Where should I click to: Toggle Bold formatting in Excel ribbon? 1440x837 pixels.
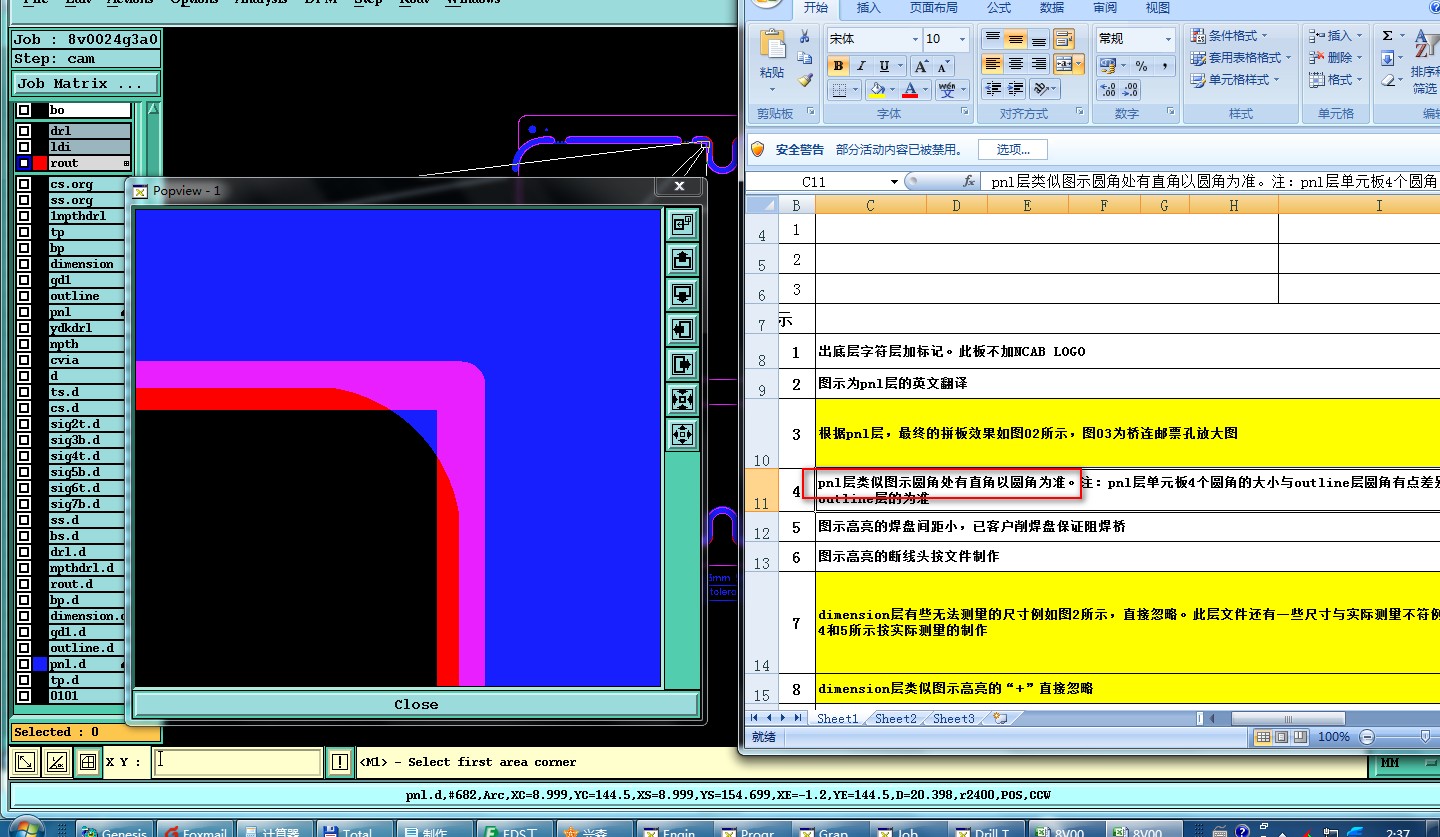pyautogui.click(x=839, y=66)
